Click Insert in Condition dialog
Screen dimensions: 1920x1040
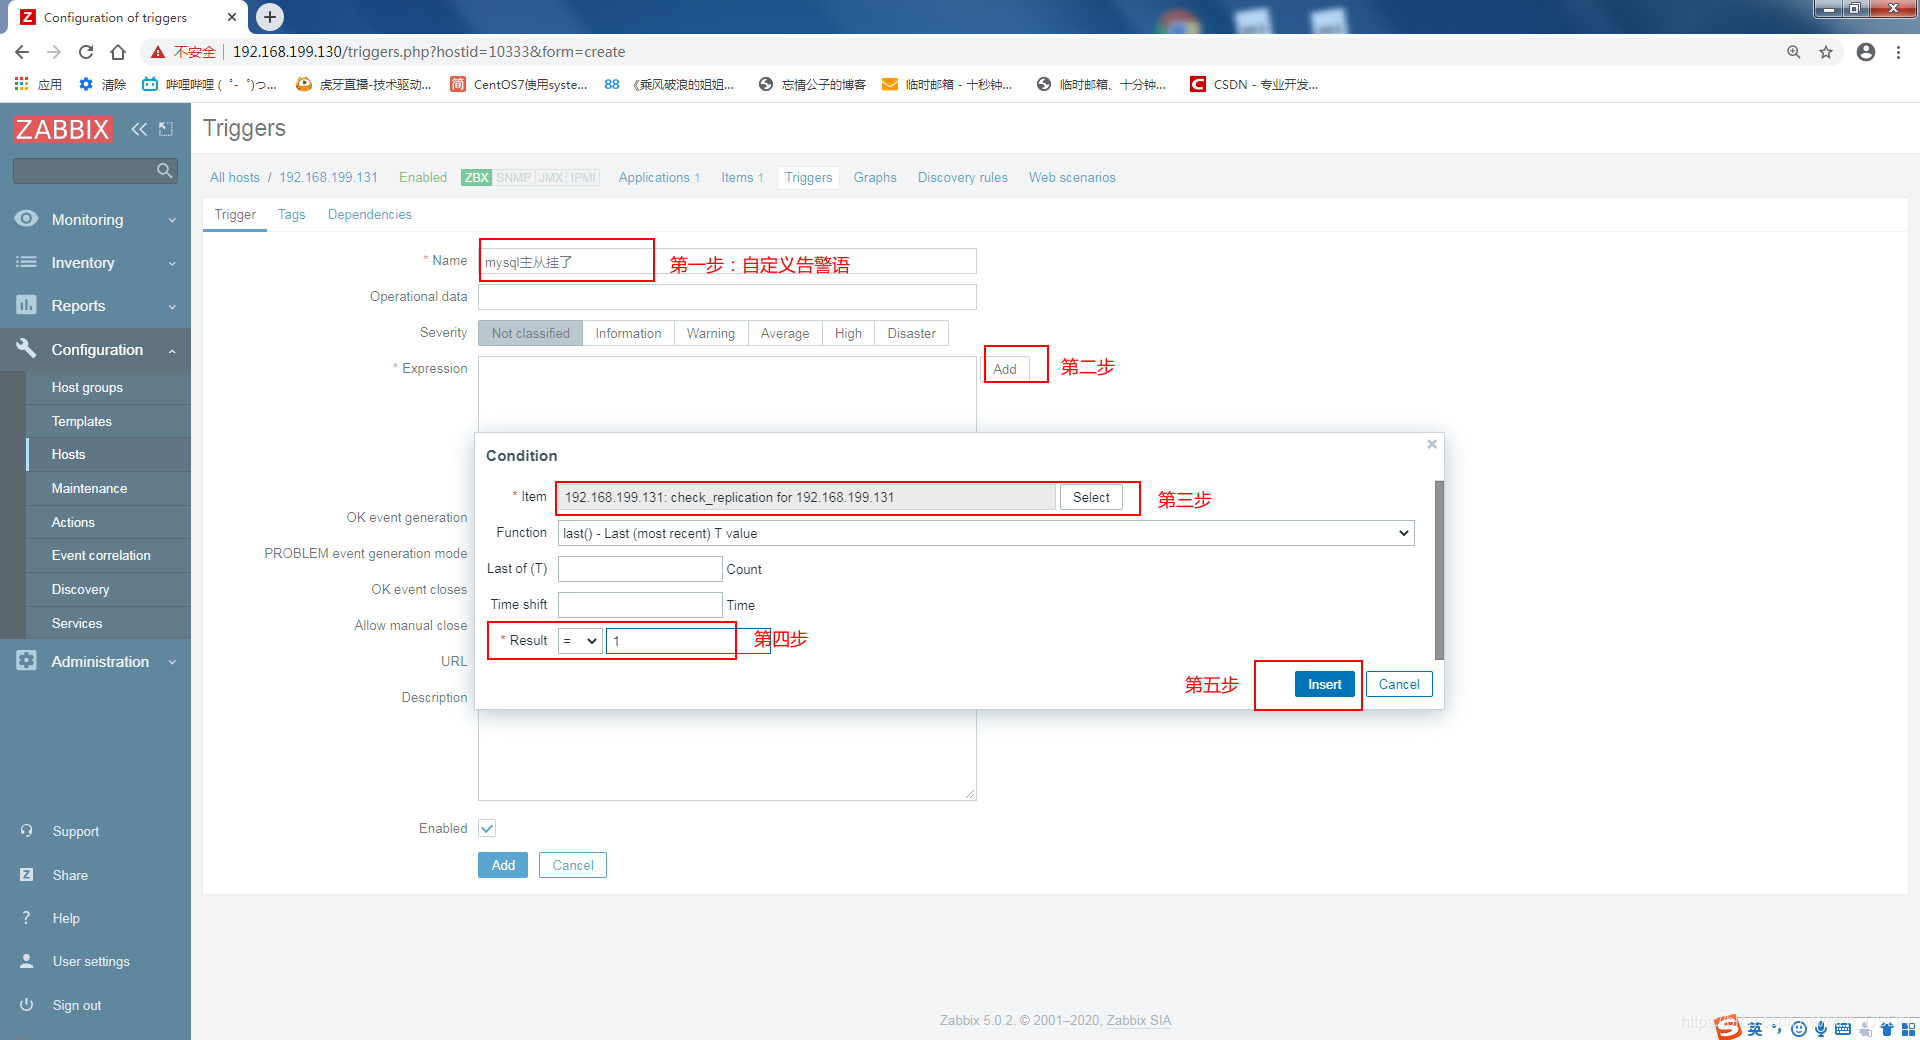tap(1324, 684)
